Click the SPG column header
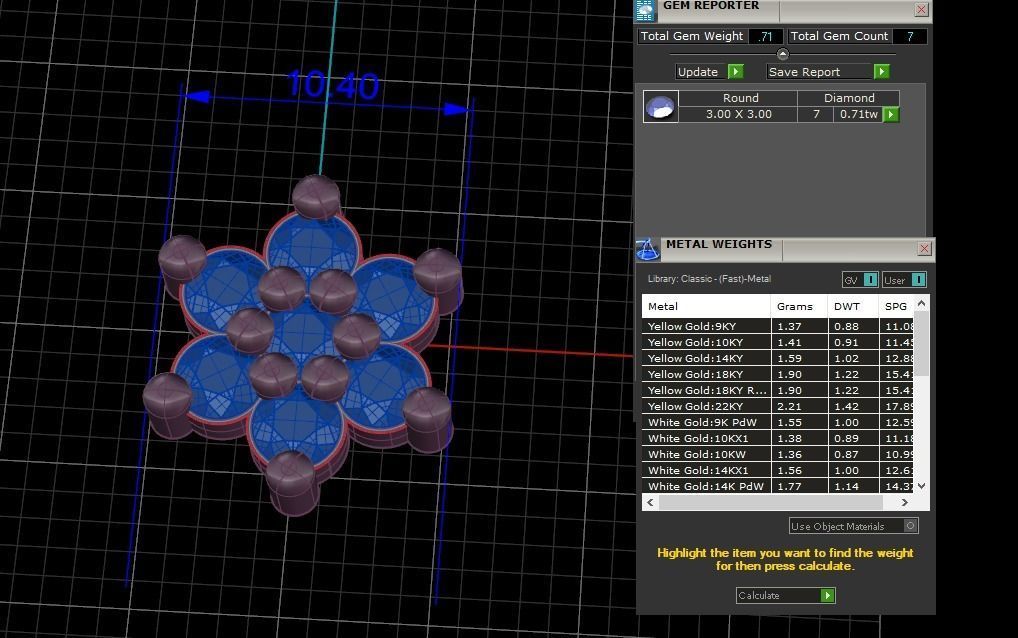 point(896,306)
